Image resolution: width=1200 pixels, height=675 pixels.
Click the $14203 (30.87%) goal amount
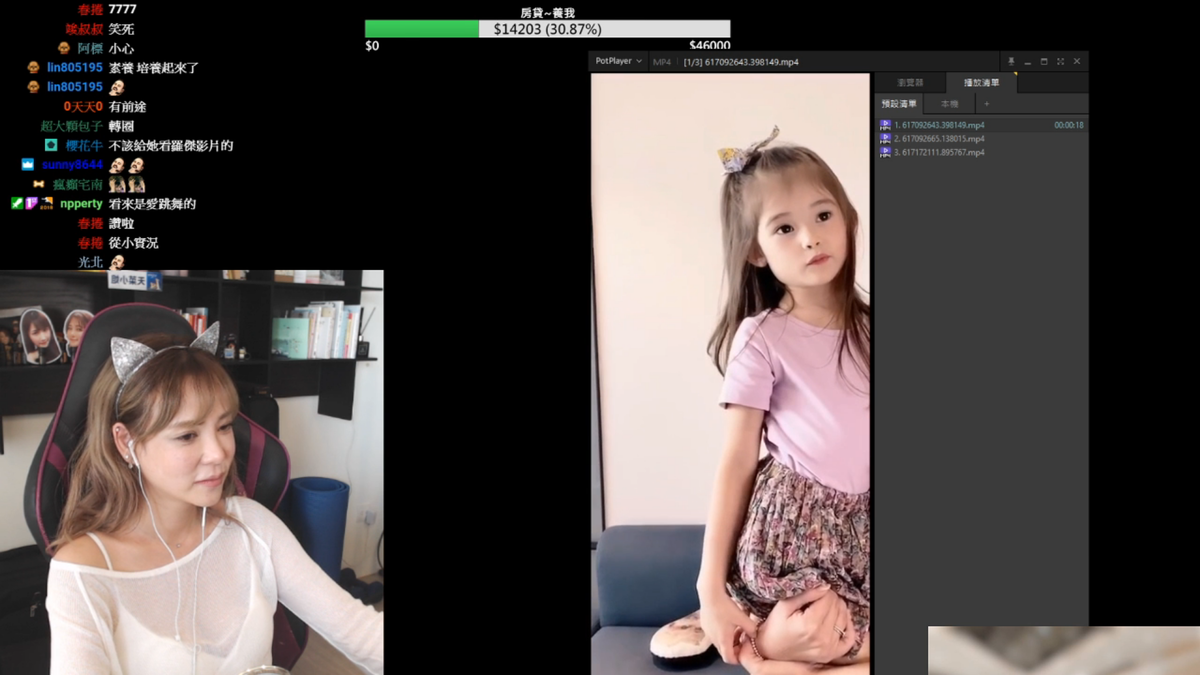coord(546,29)
